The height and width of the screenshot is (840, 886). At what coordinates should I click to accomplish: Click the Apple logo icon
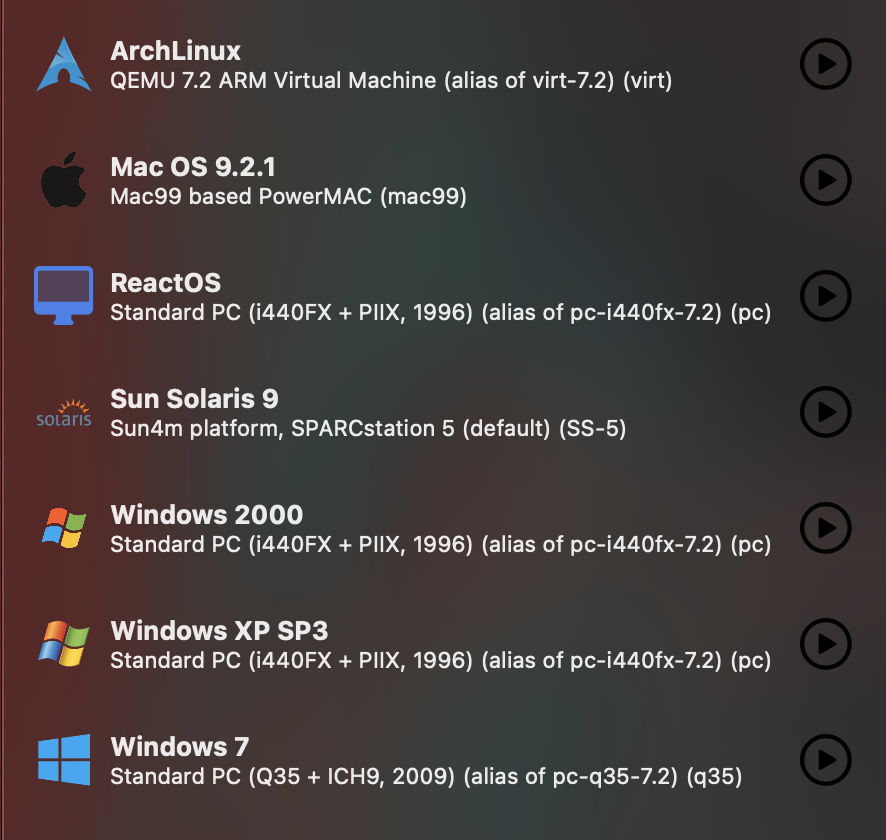click(x=64, y=180)
